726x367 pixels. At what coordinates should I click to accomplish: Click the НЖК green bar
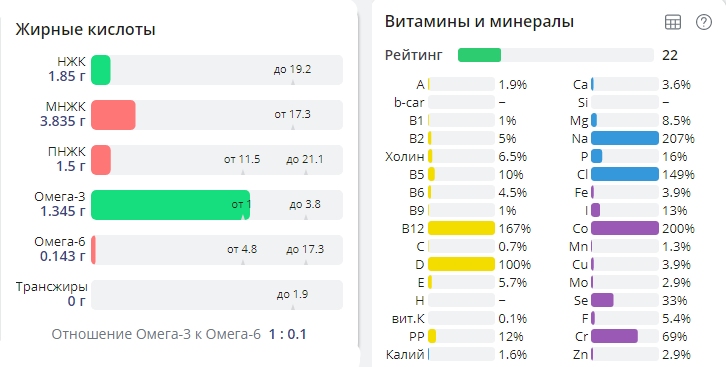tap(100, 70)
